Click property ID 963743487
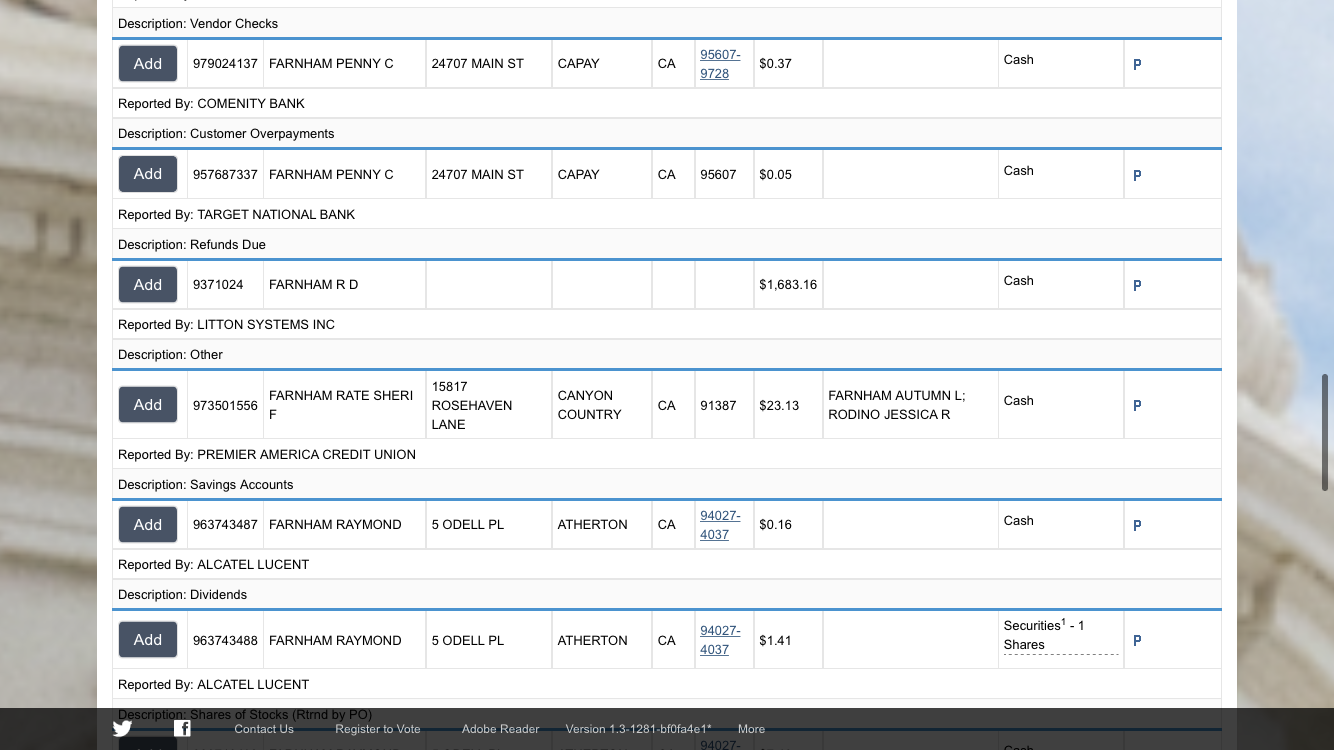 tap(225, 525)
